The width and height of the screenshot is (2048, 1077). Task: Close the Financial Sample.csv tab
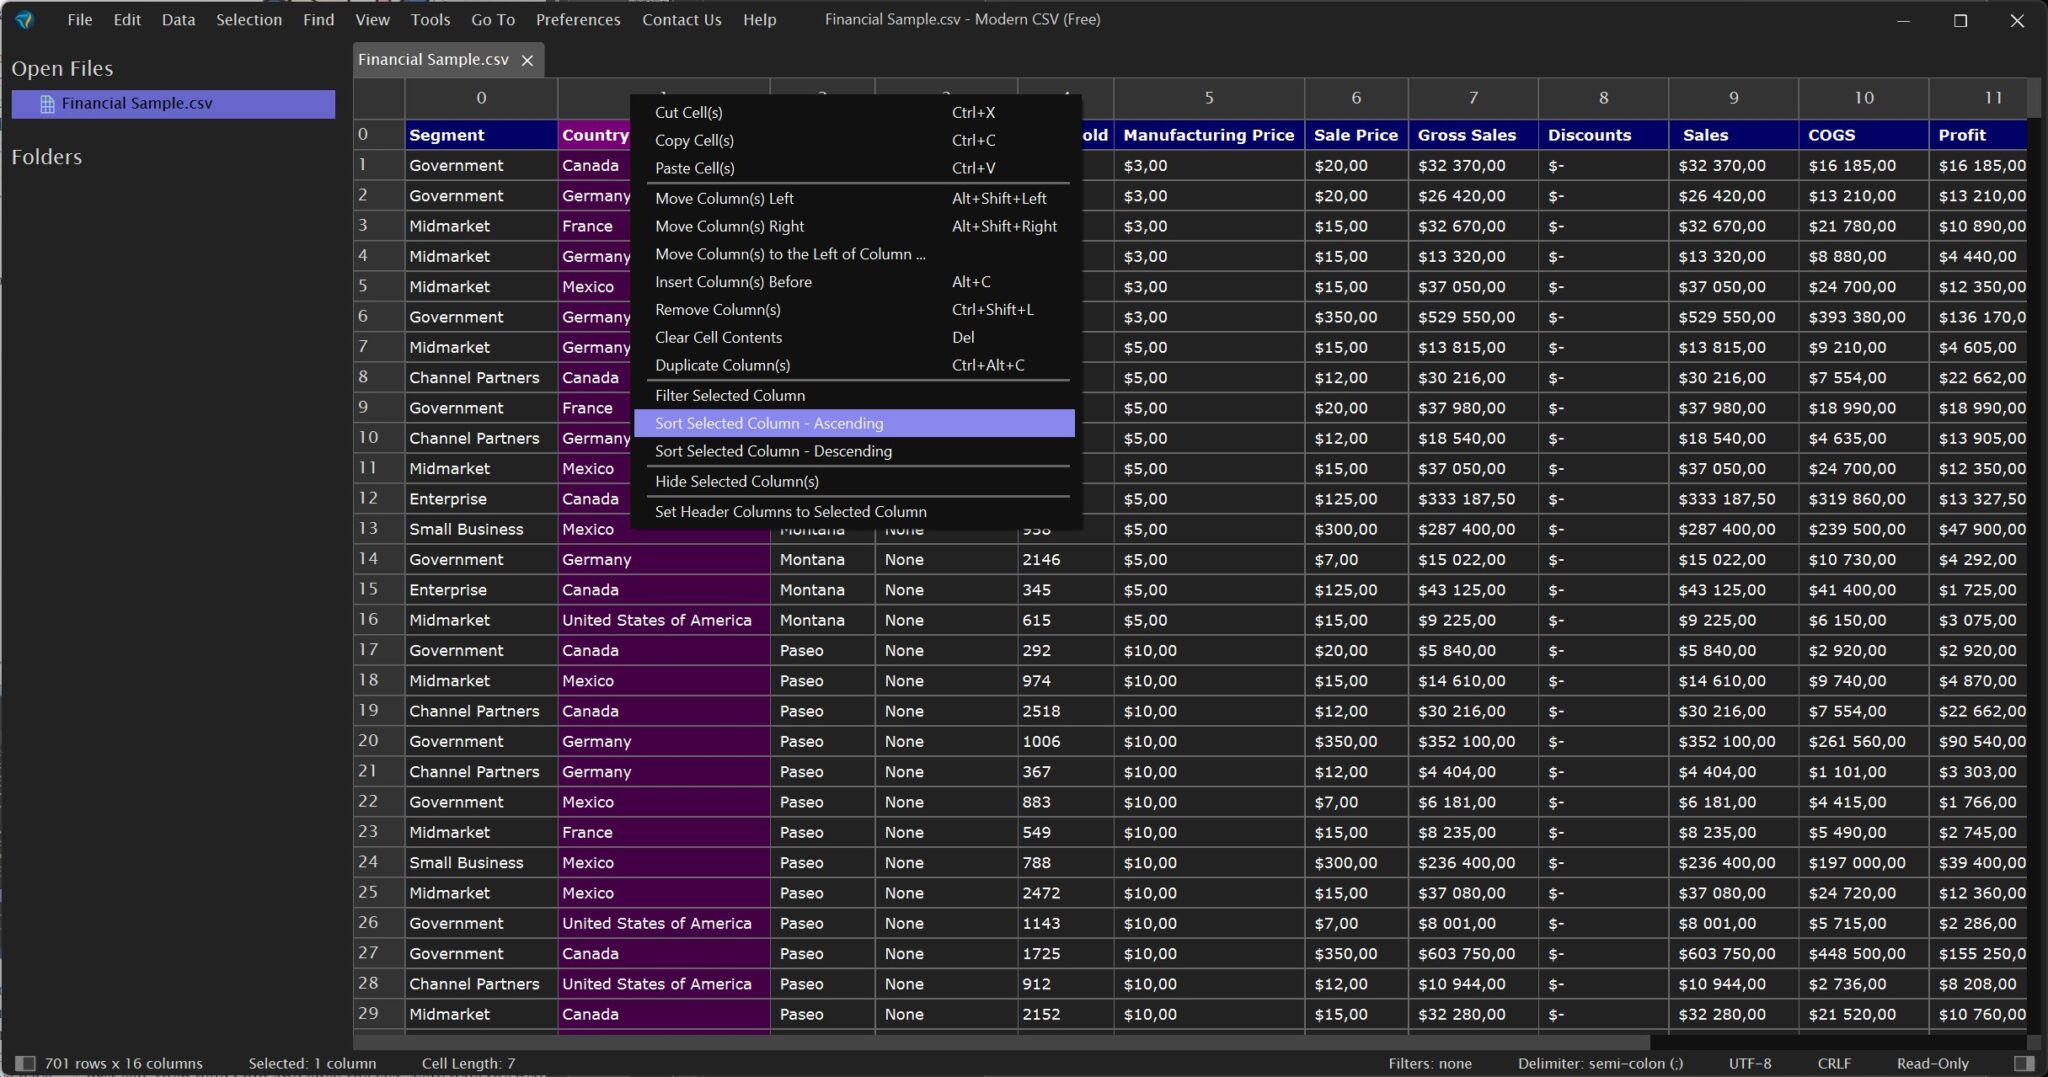(527, 60)
